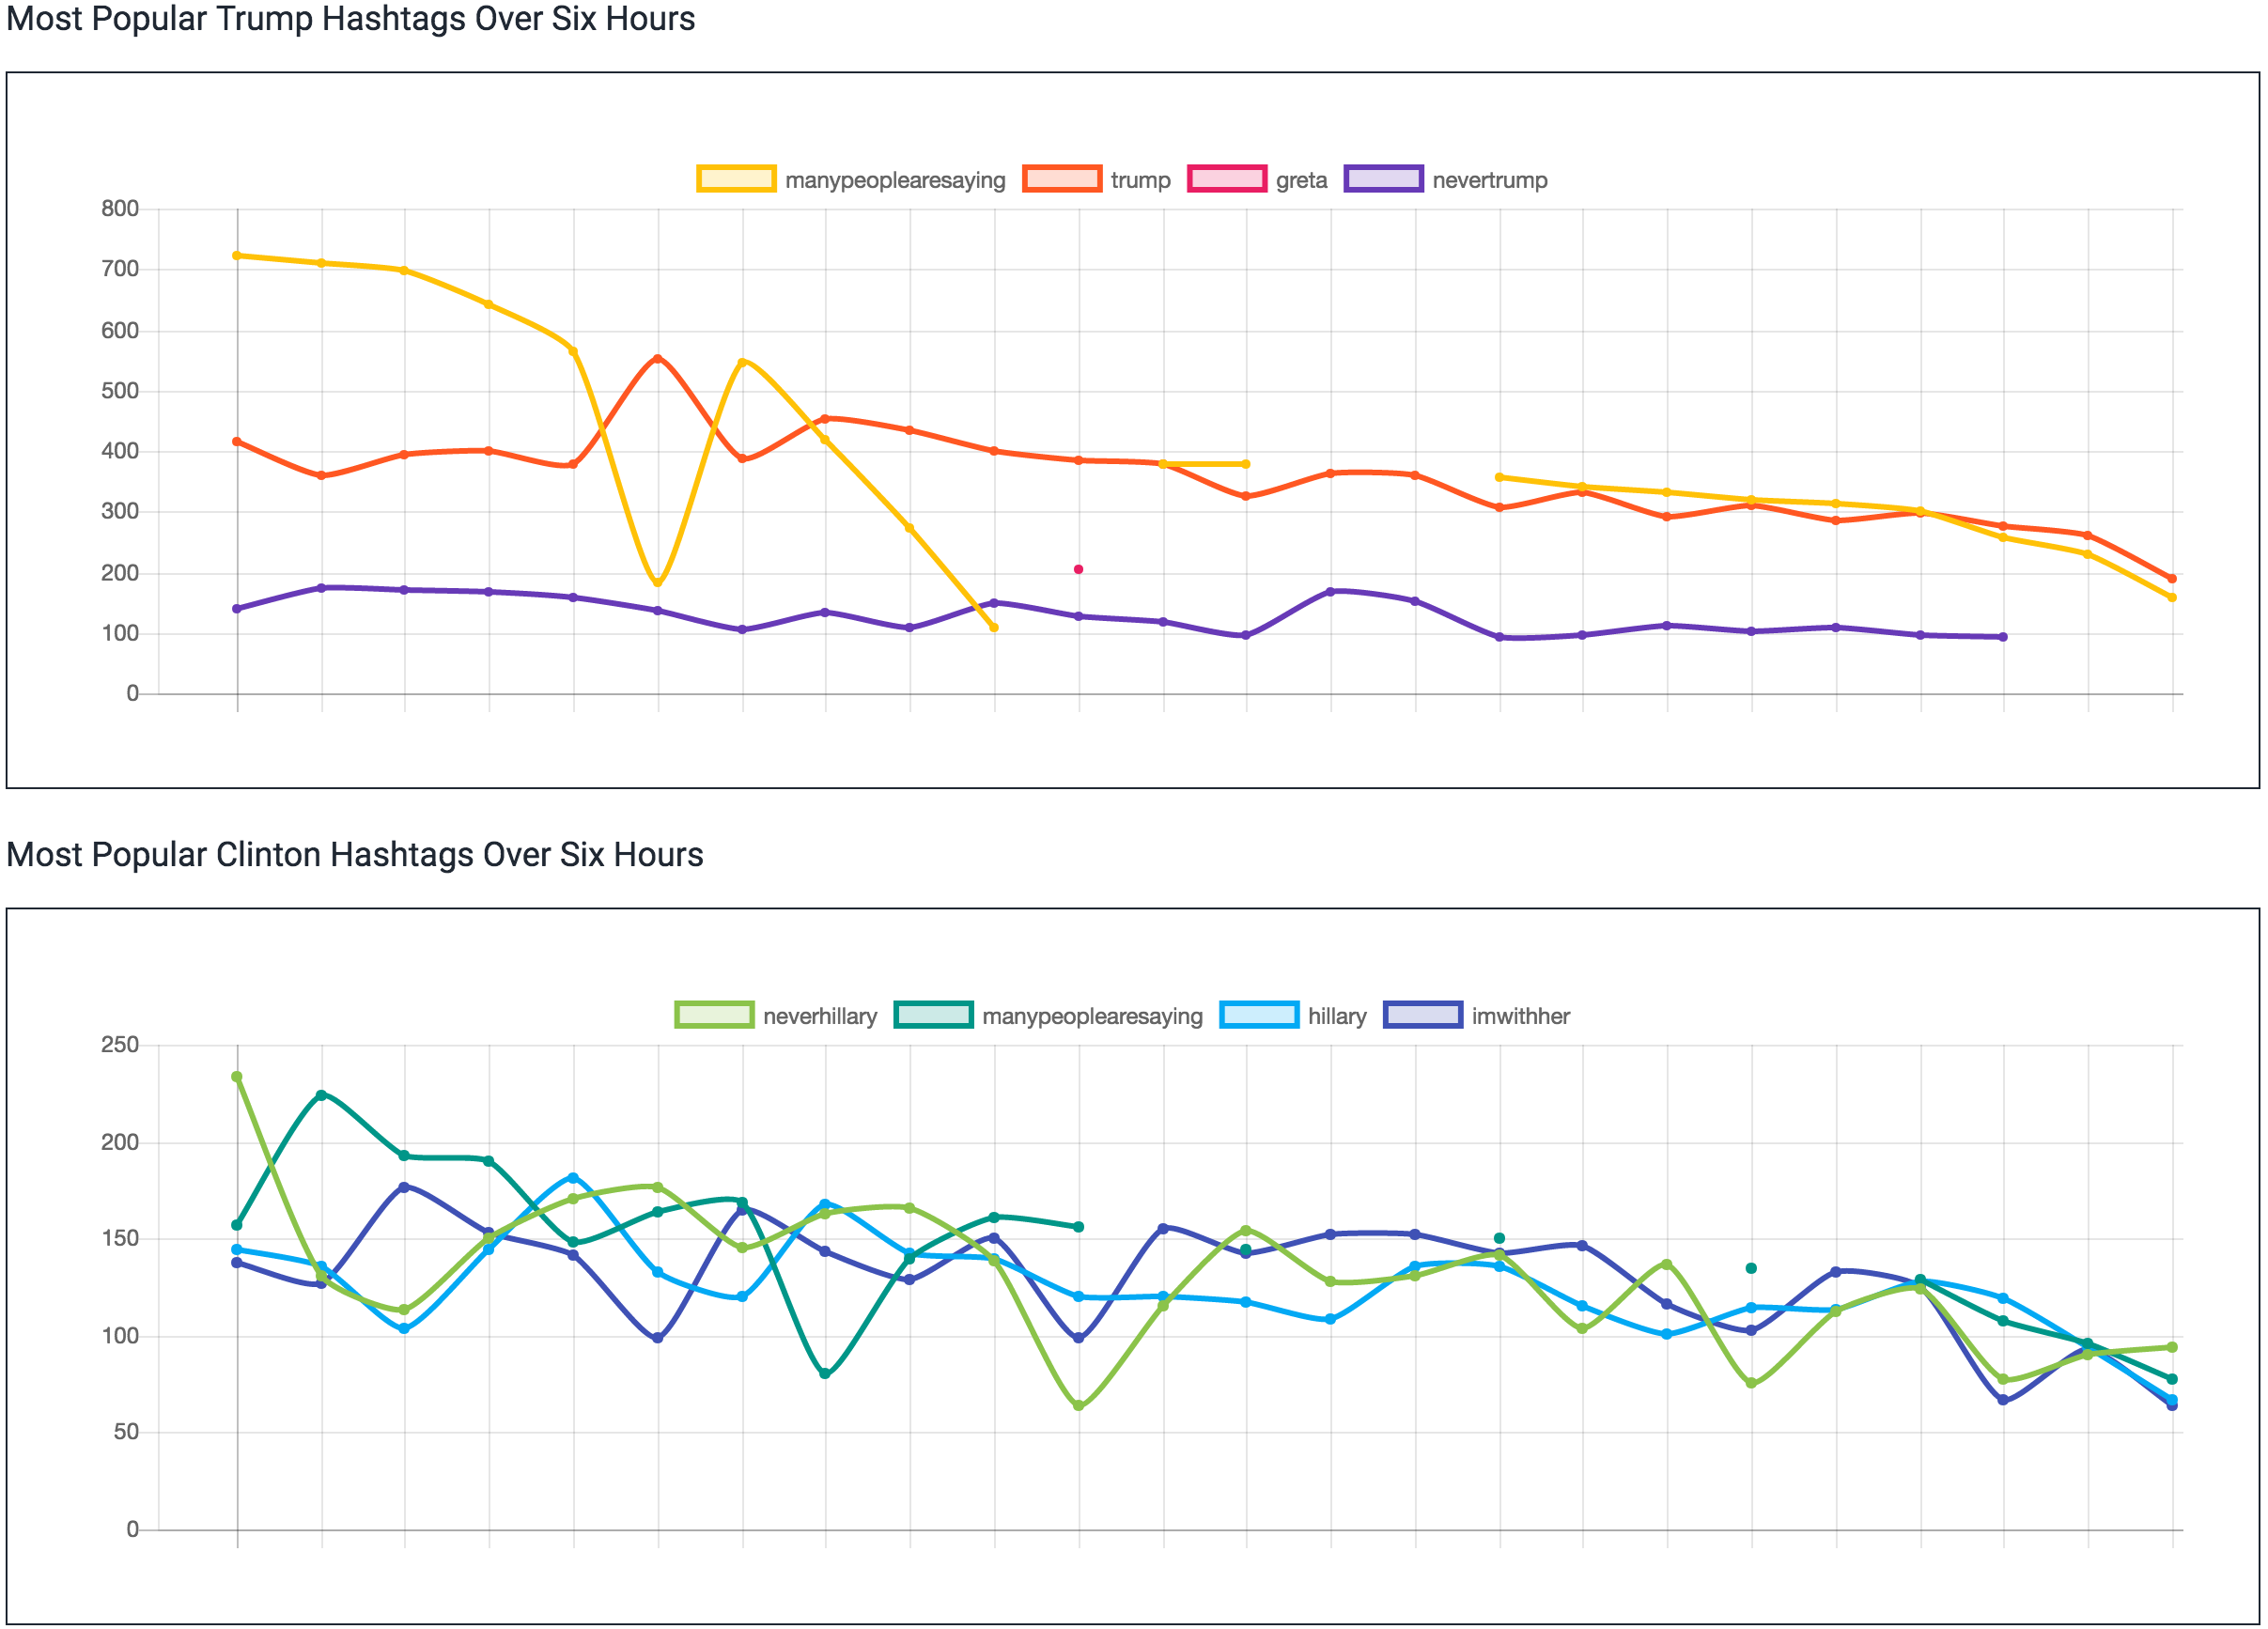2268x1629 pixels.
Task: Toggle the light blue hillary legend swatch
Action: [x=1259, y=1015]
